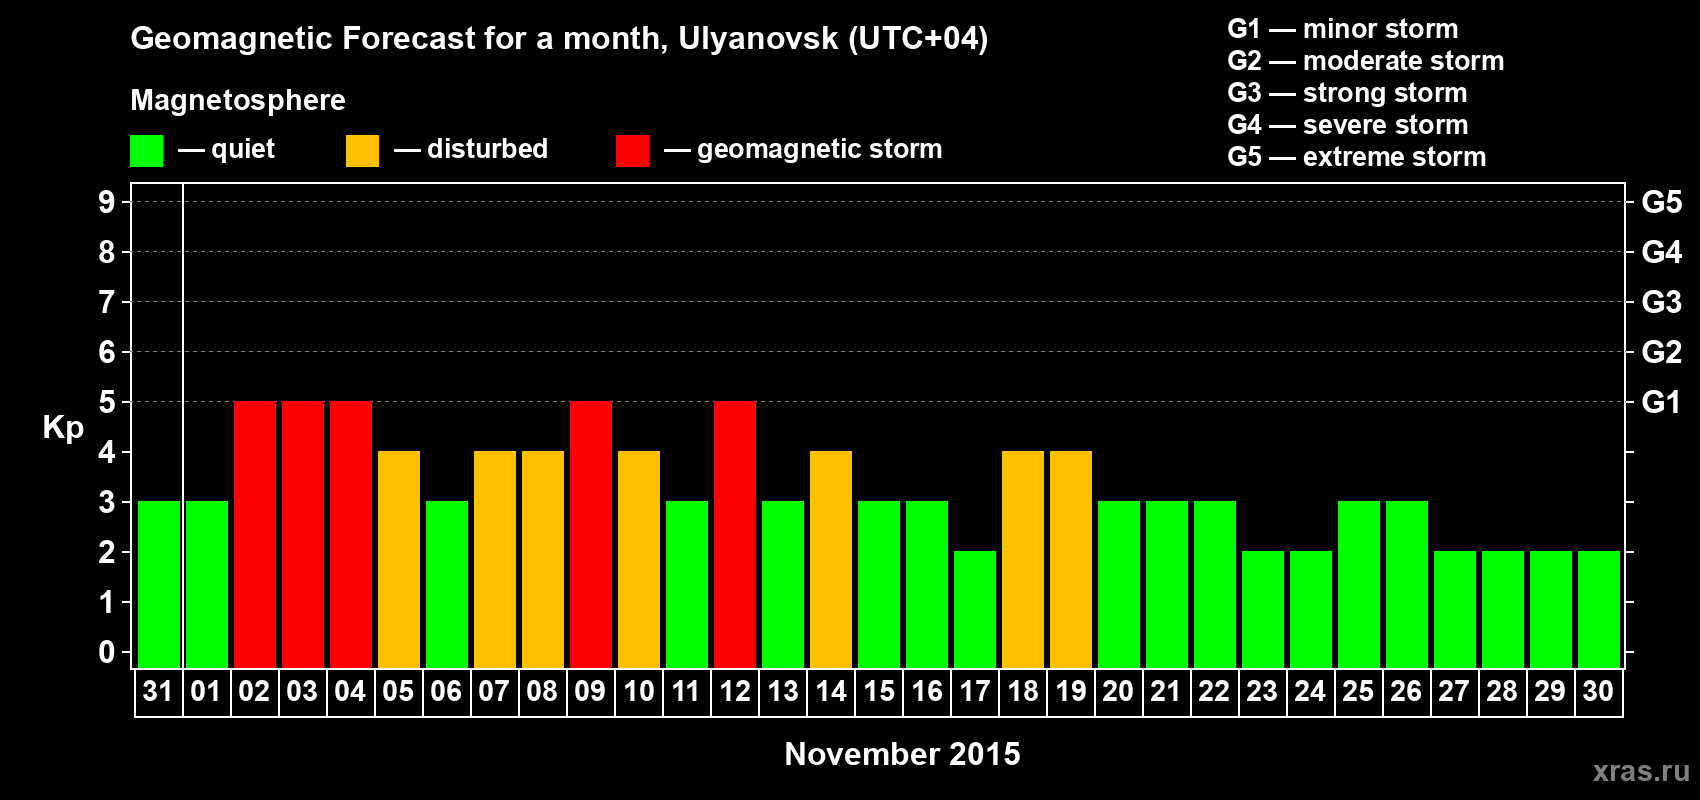Image resolution: width=1700 pixels, height=800 pixels.
Task: Click the 'geomagnetic storm' legend label
Action: pyautogui.click(x=819, y=150)
